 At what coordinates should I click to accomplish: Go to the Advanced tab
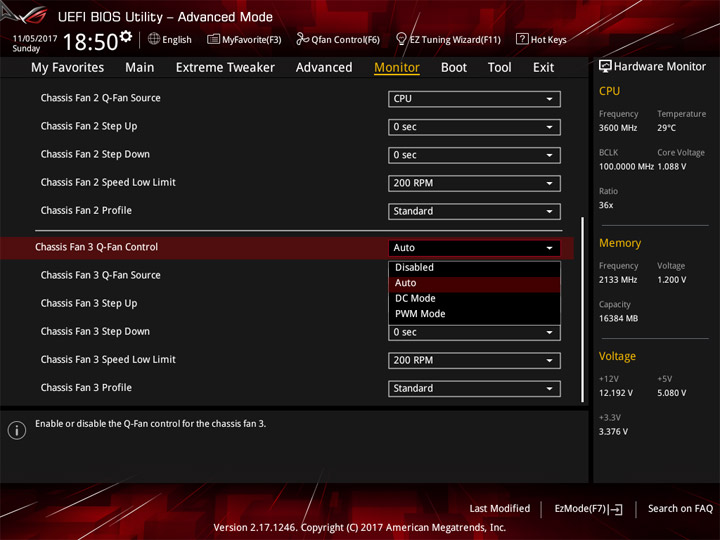(x=324, y=68)
